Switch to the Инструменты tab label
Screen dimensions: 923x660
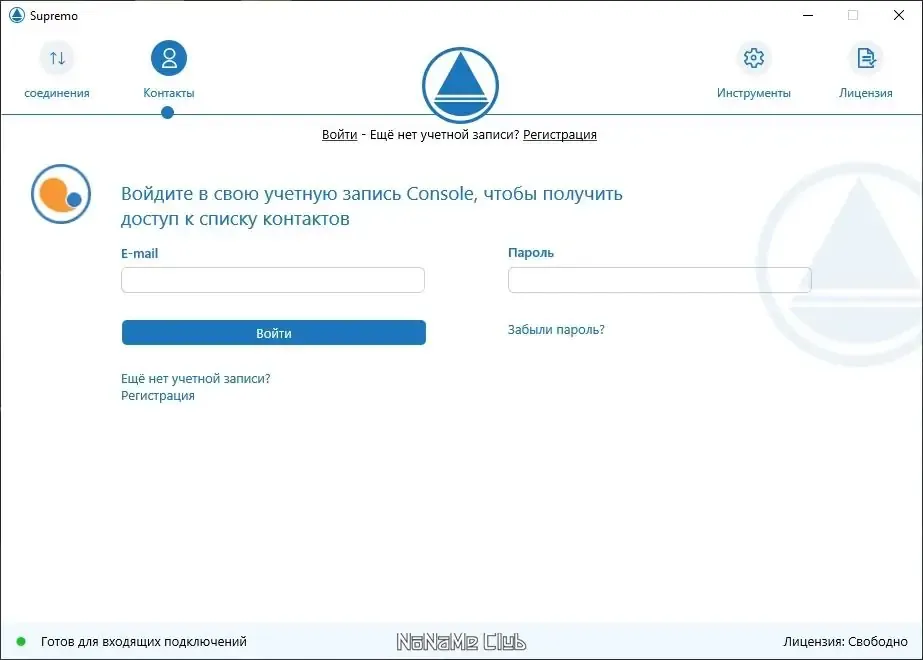pyautogui.click(x=753, y=93)
